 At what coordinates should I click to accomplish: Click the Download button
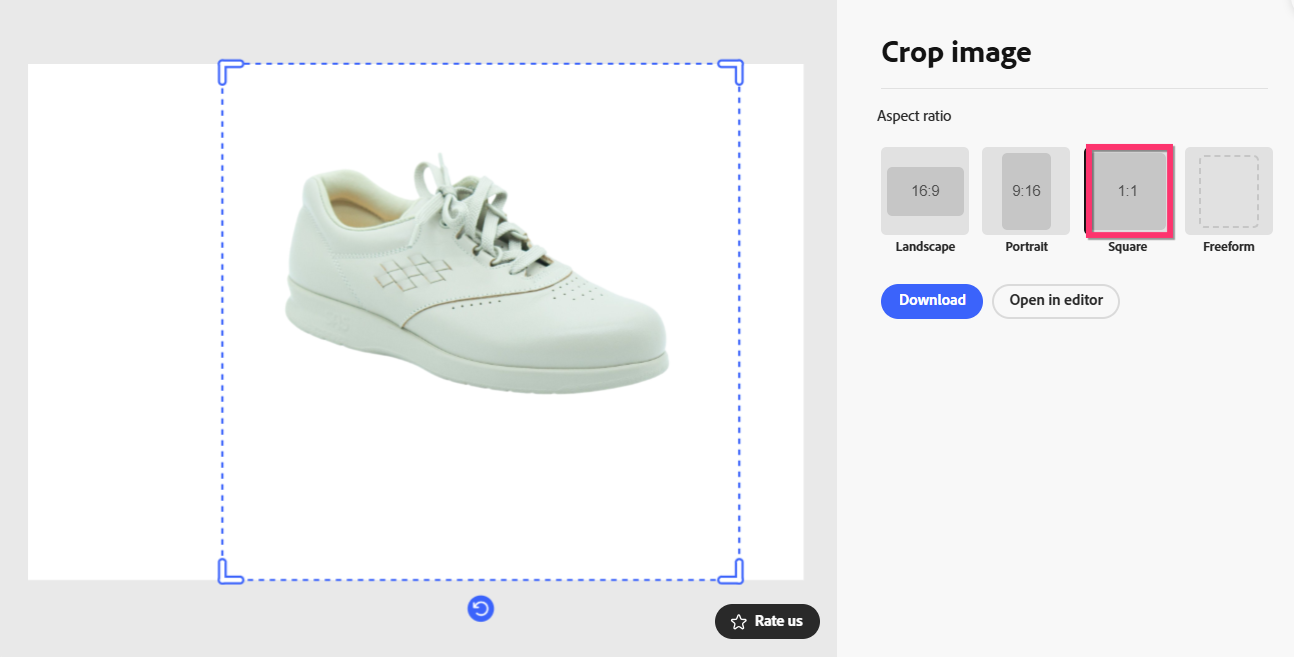click(x=932, y=301)
